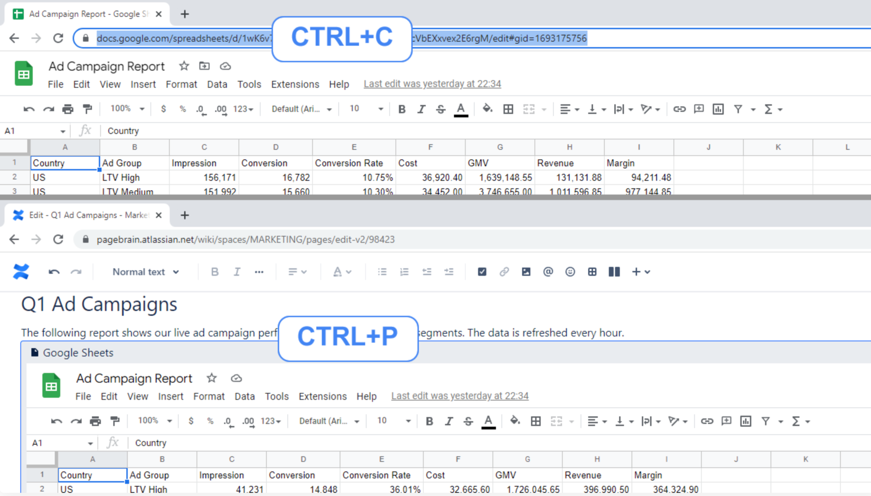Open the Insert menu in the upper Google Sheets

[x=143, y=84]
